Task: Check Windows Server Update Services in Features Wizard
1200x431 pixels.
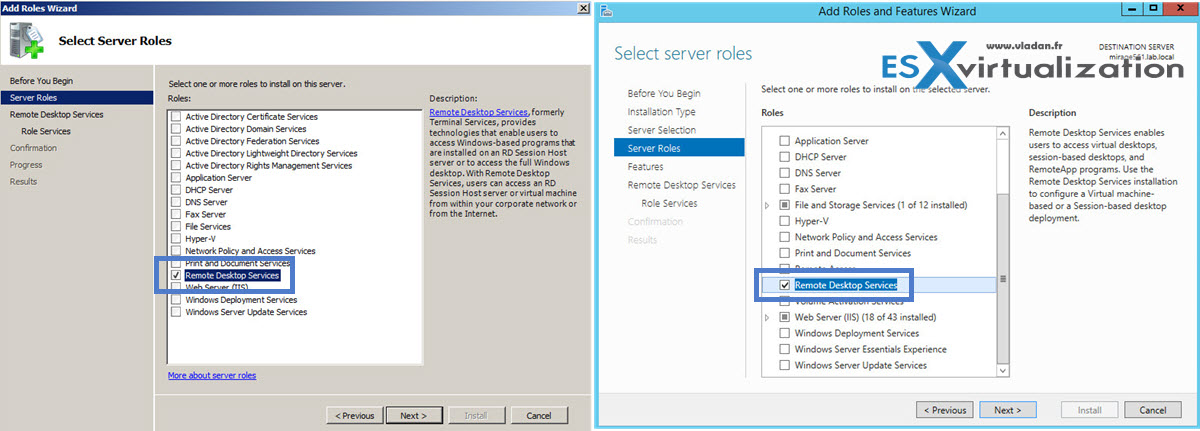Action: 784,365
